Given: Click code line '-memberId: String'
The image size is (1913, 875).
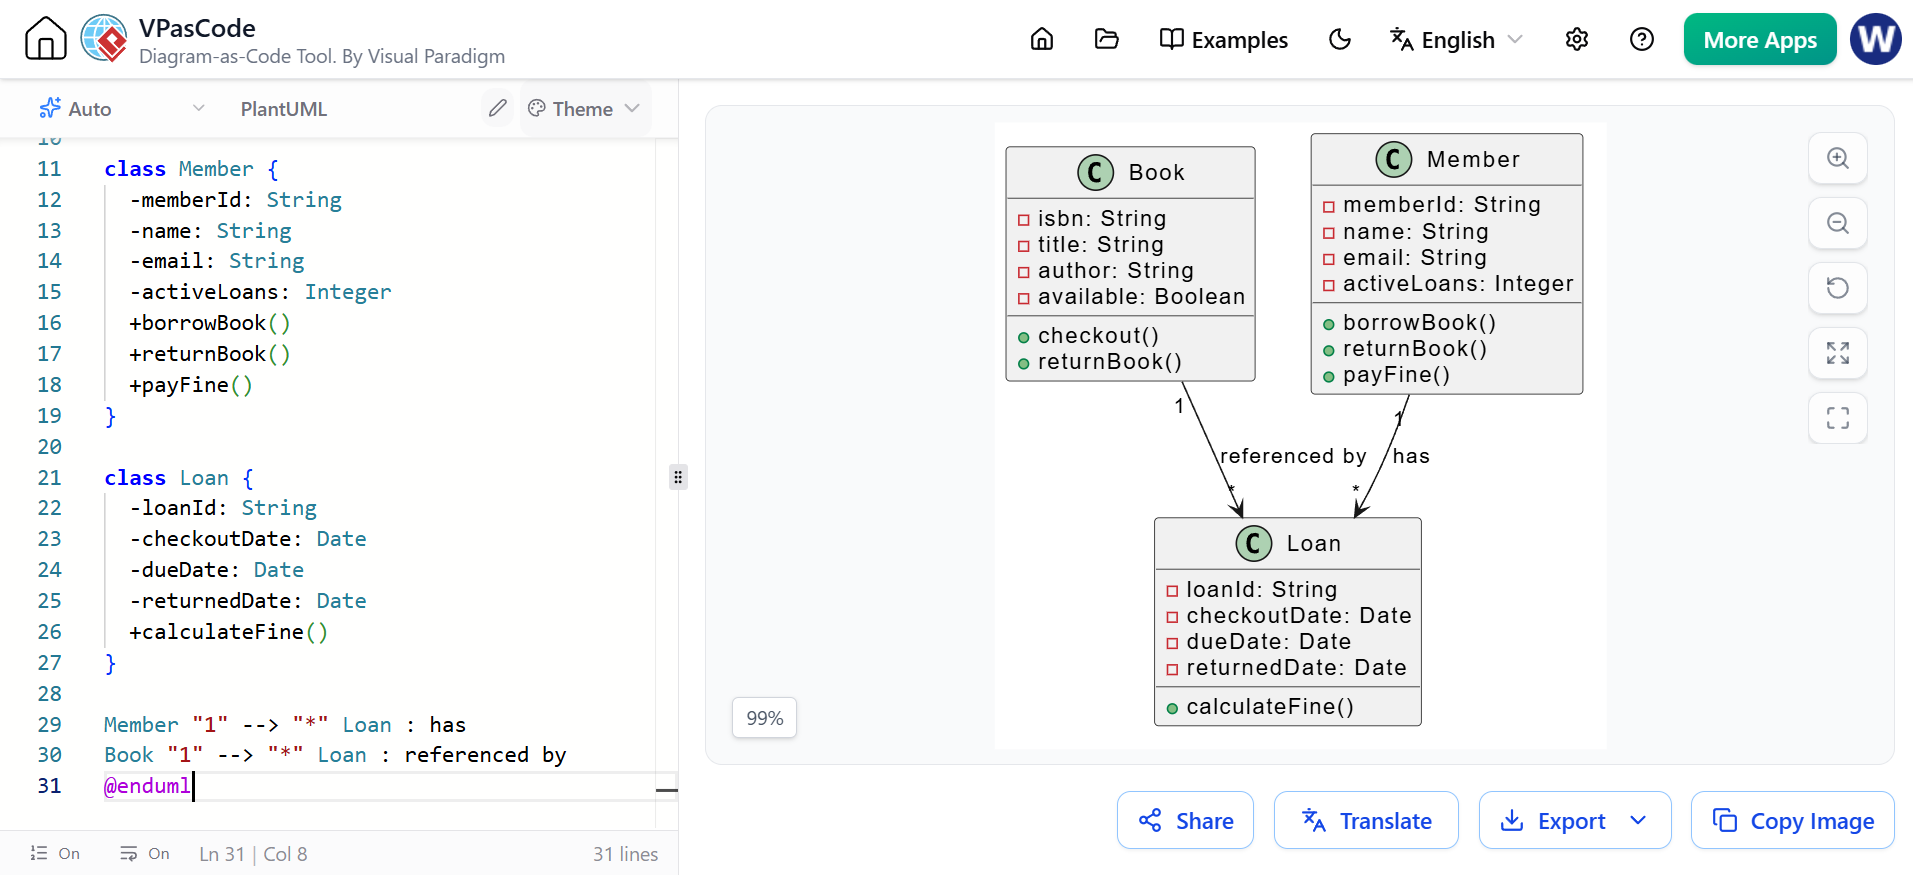Looking at the screenshot, I should click(x=236, y=200).
